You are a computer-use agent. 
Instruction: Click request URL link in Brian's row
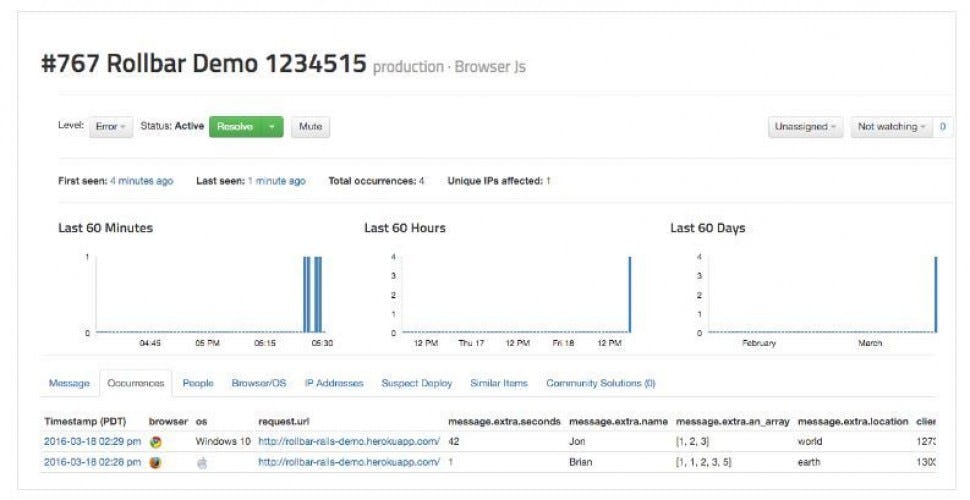pyautogui.click(x=349, y=462)
